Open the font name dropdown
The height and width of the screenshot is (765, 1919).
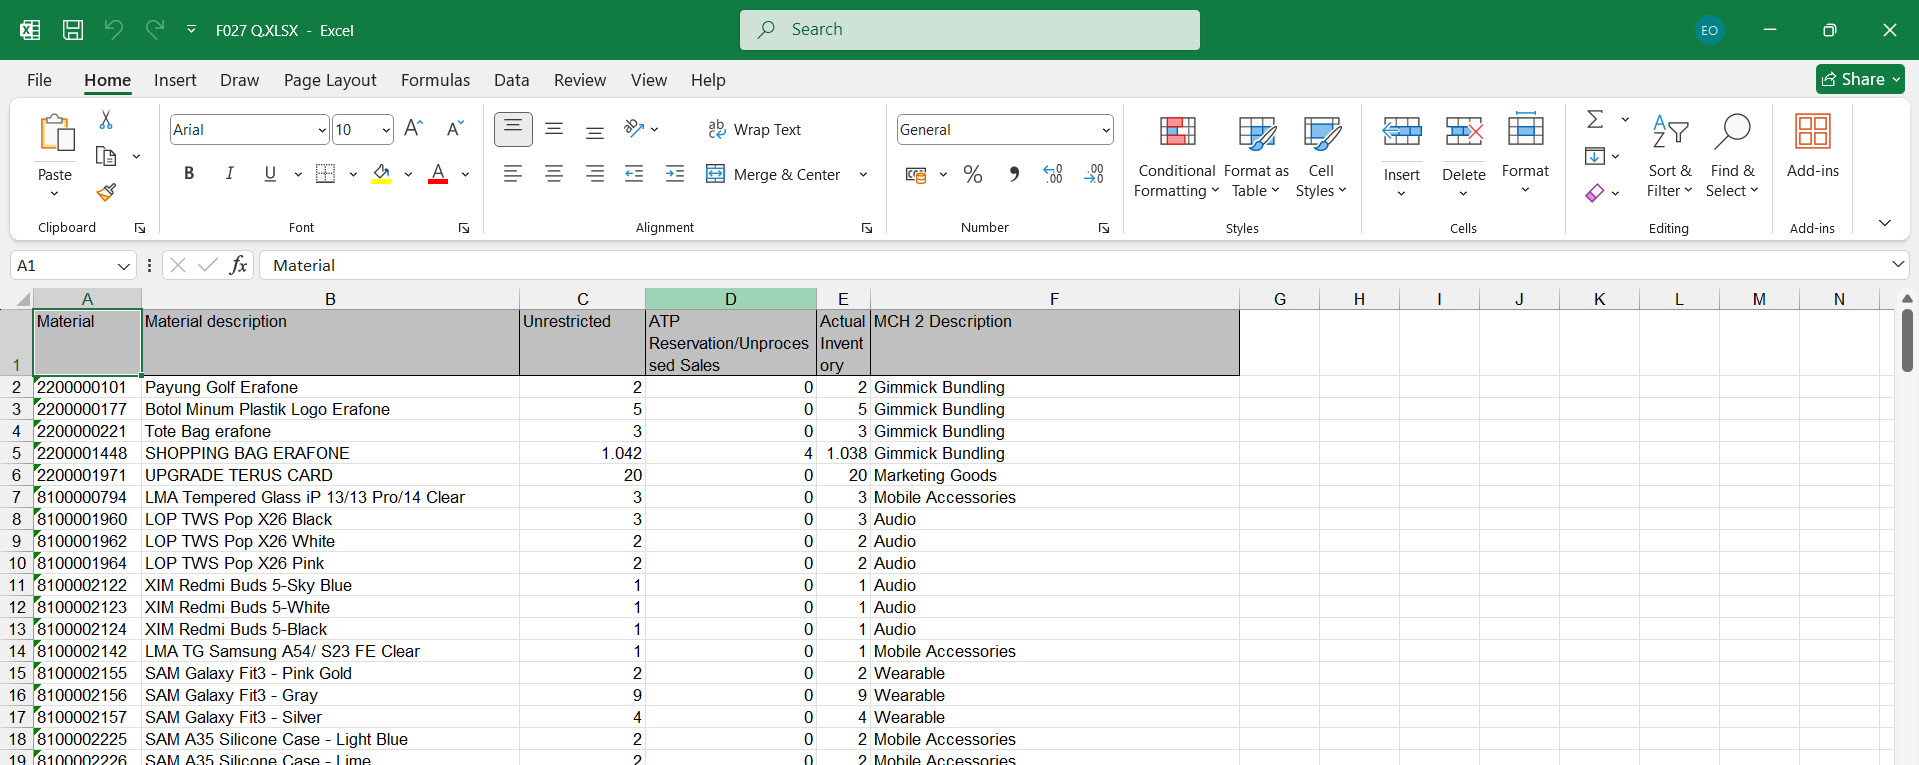tap(322, 130)
